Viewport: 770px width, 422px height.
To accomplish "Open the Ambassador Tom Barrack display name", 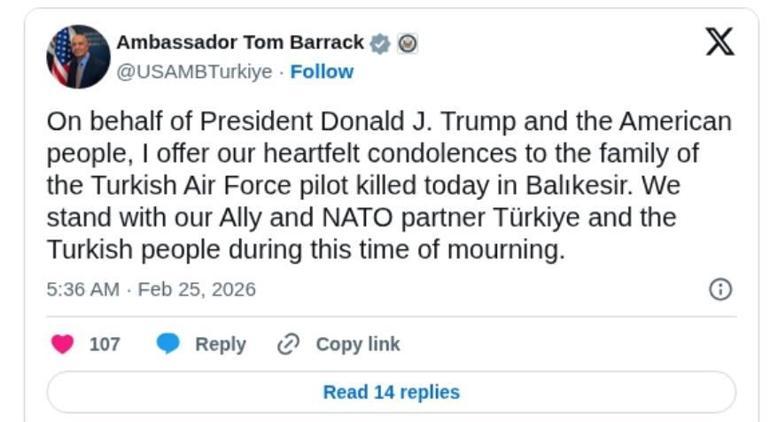I will click(240, 43).
